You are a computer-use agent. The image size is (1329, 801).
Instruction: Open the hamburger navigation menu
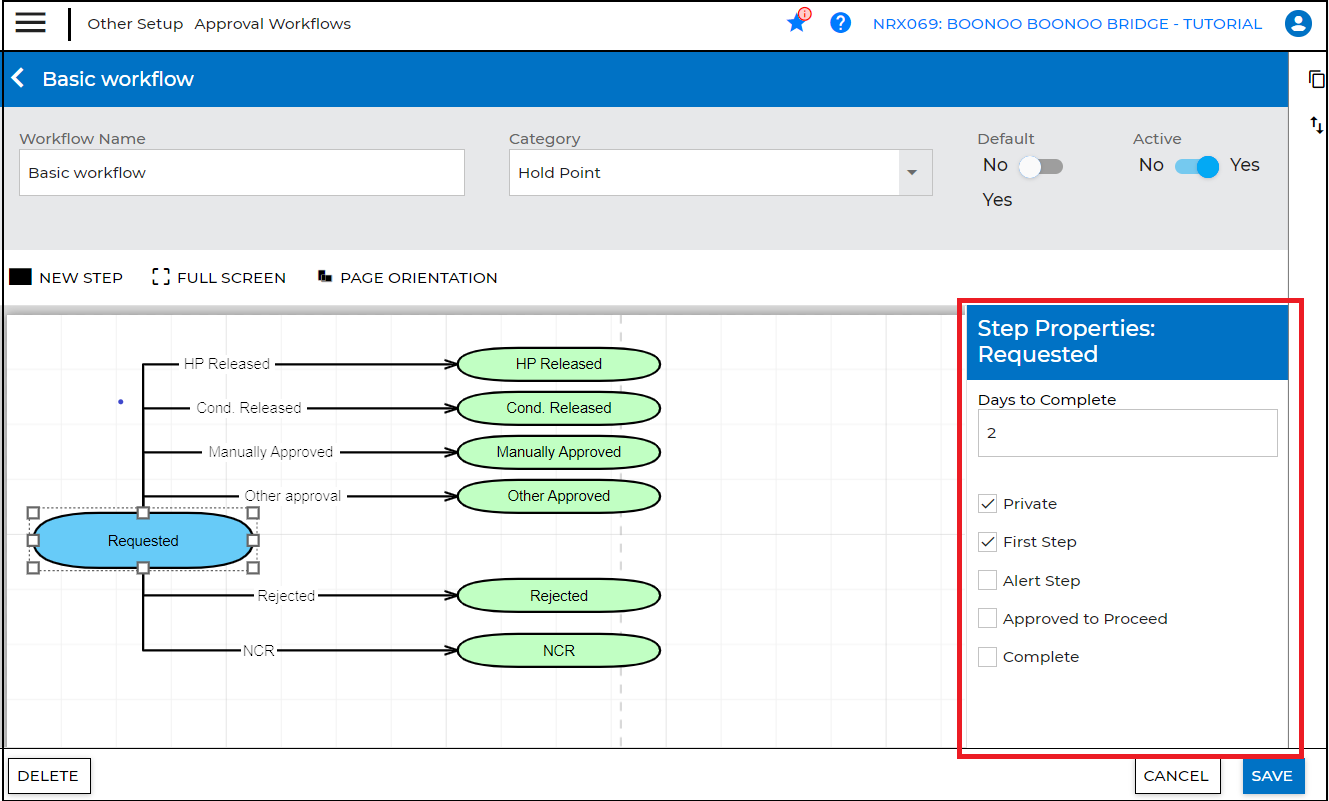(x=30, y=23)
